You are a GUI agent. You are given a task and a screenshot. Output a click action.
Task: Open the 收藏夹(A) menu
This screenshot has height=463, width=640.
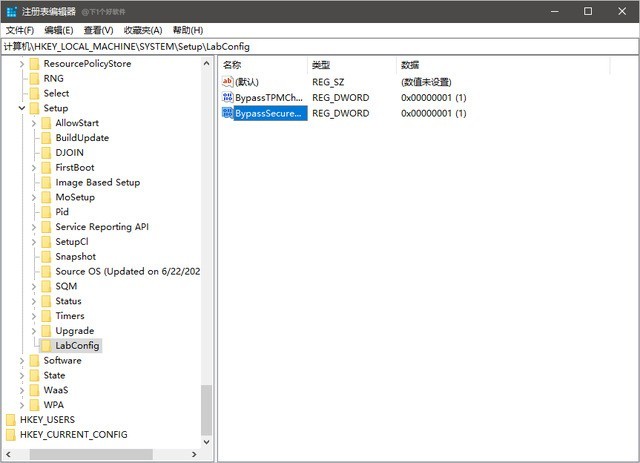(x=143, y=30)
